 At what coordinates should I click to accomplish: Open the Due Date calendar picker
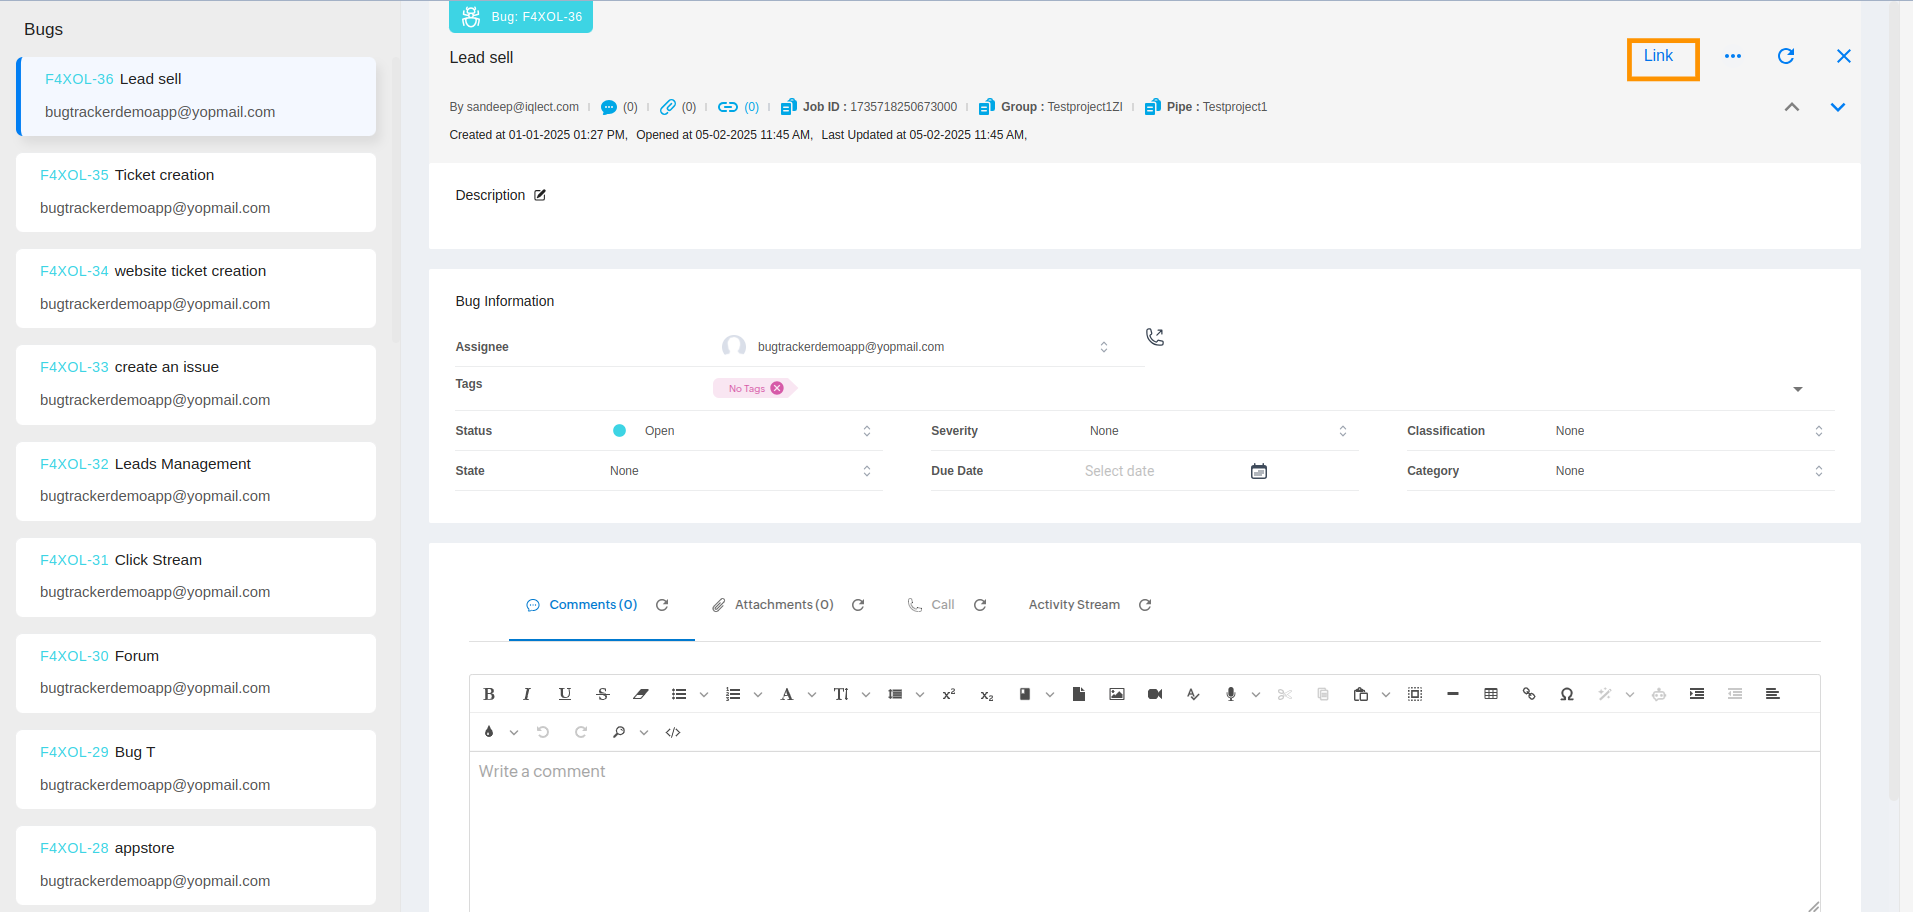point(1259,471)
